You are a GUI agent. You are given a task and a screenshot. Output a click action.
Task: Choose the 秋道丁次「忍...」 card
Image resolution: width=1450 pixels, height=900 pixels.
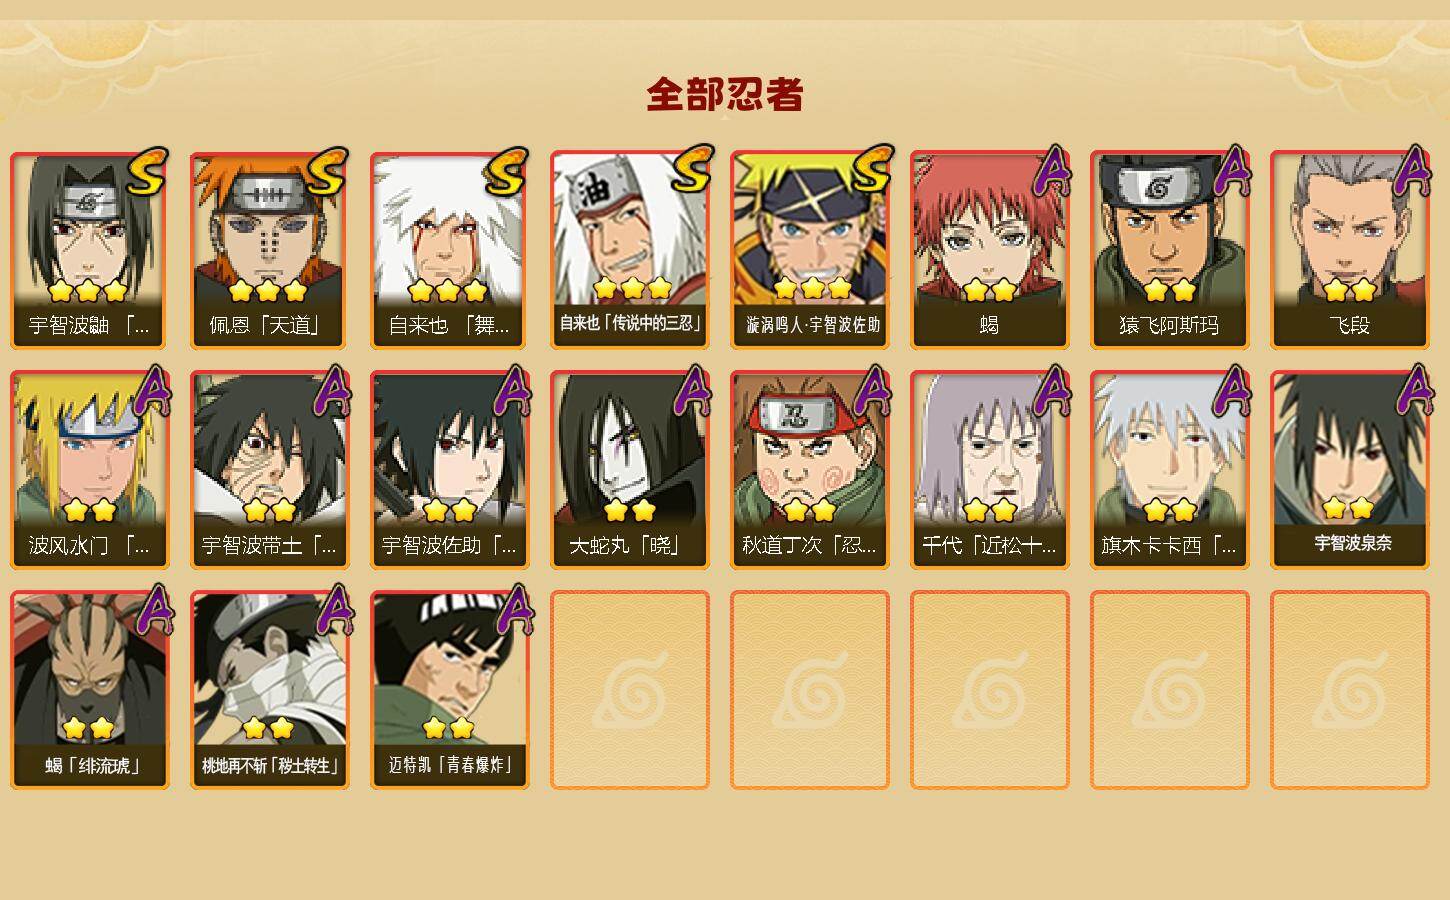(x=810, y=470)
